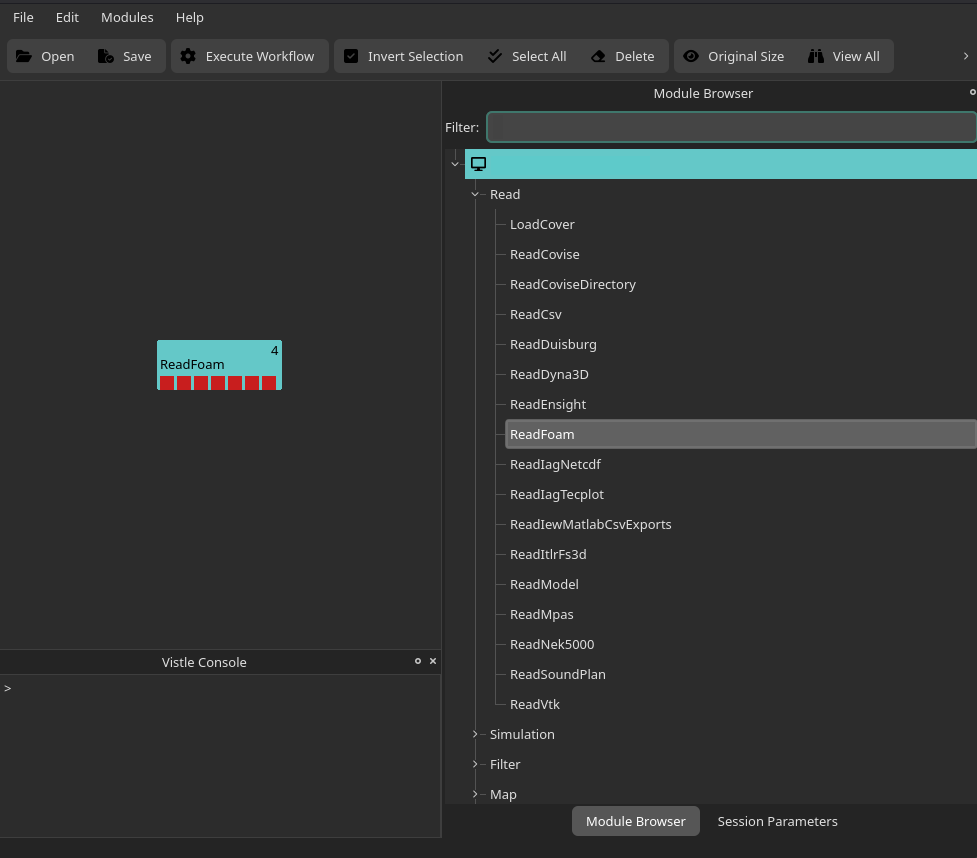Select ReadDyna3D module
The image size is (977, 858).
click(x=549, y=374)
